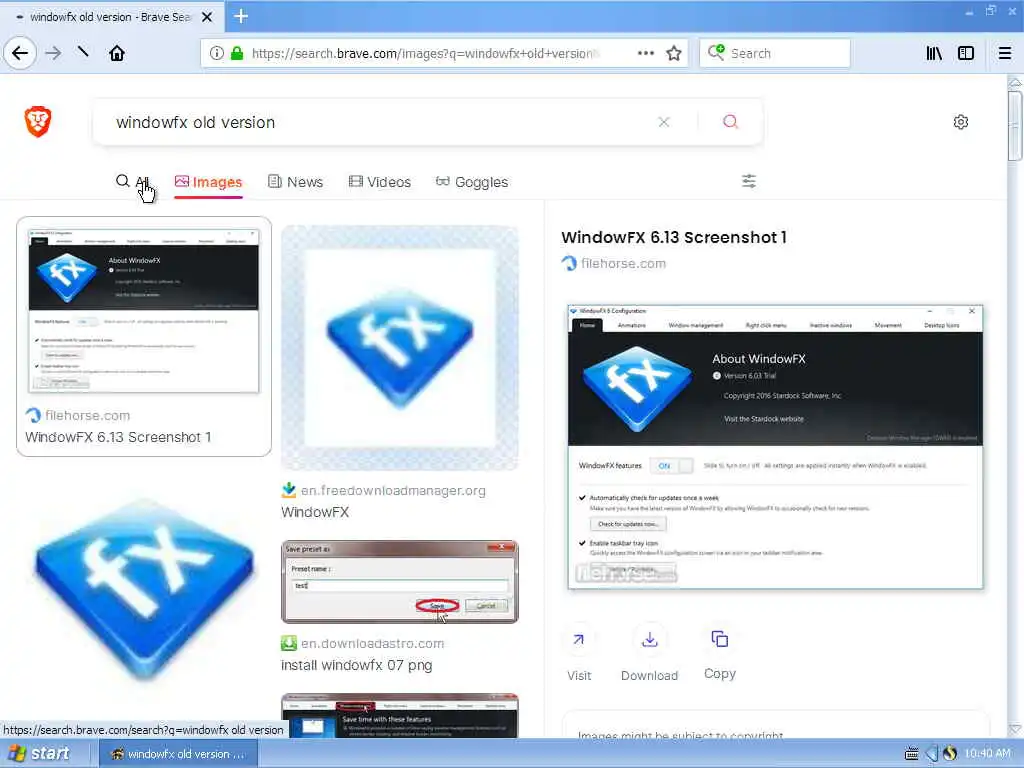Click the green padlock security icon
Image resolution: width=1024 pixels, height=768 pixels.
[x=237, y=54]
